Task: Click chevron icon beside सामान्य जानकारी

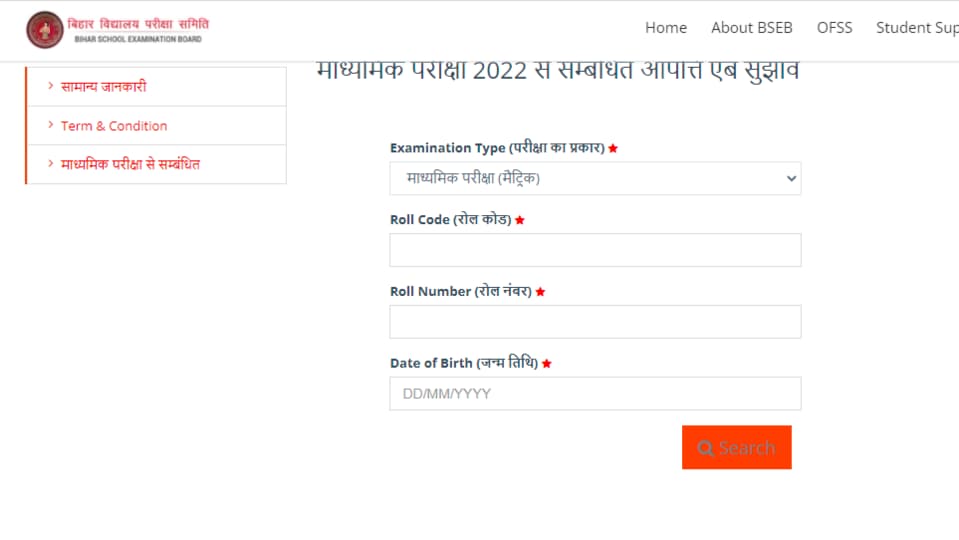Action: click(51, 86)
